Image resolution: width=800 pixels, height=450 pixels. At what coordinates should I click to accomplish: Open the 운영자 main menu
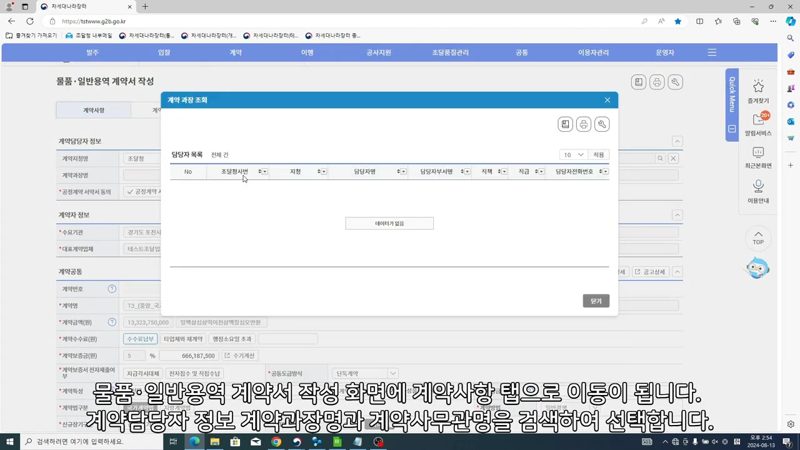tap(665, 53)
